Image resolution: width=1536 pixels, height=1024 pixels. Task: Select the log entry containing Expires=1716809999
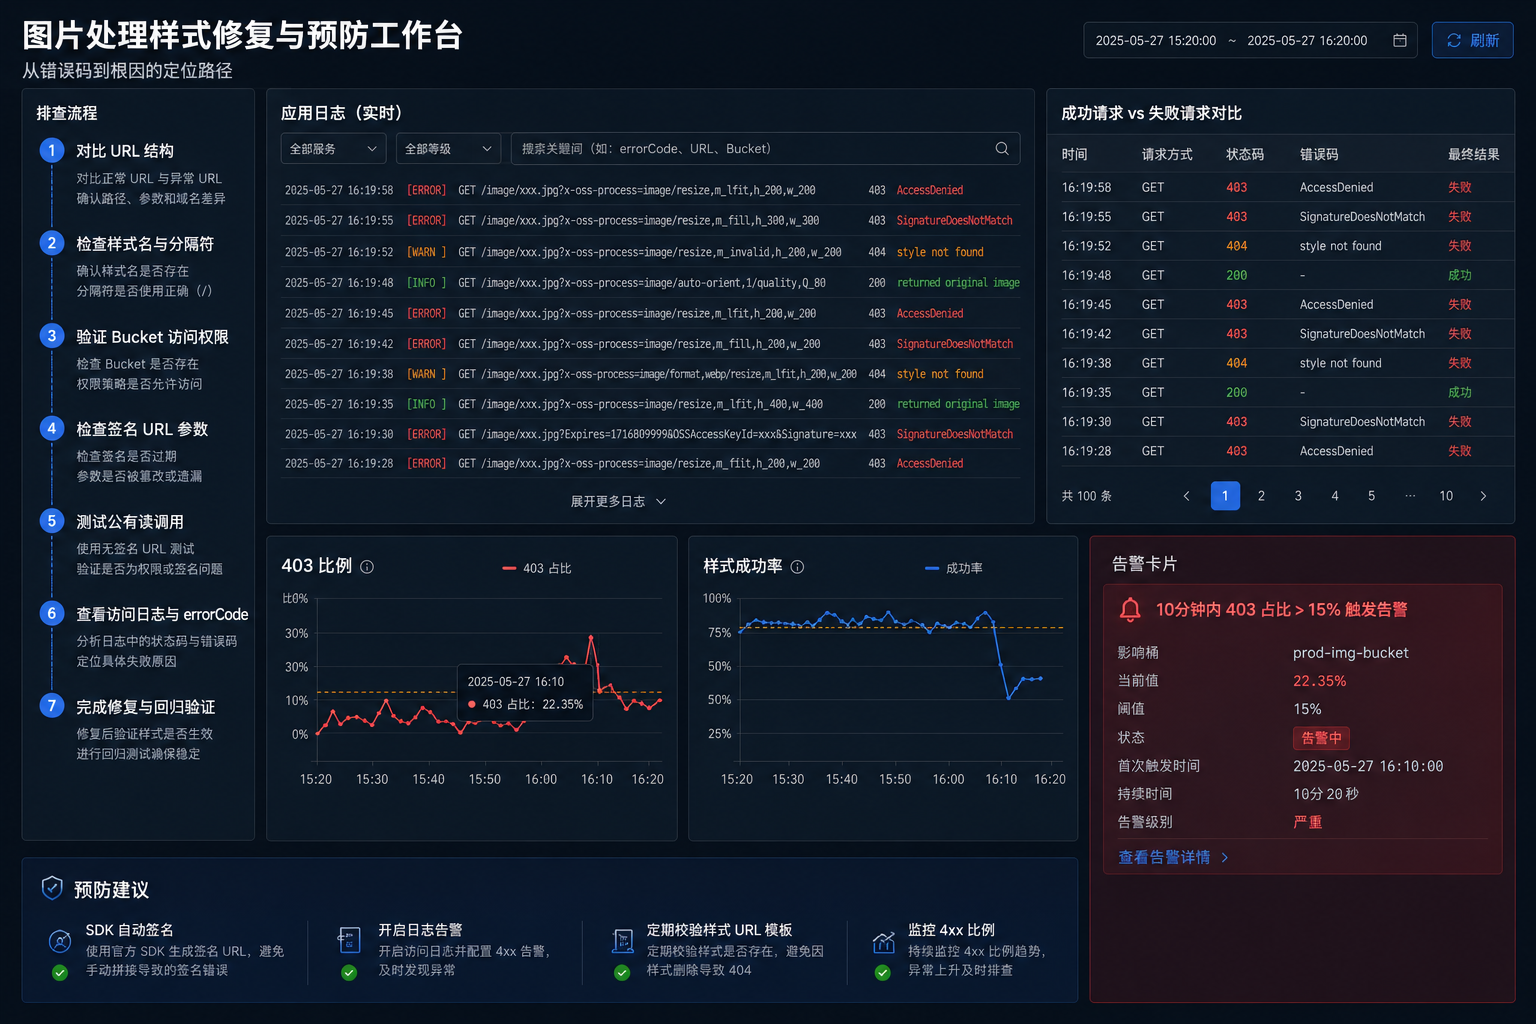(650, 434)
